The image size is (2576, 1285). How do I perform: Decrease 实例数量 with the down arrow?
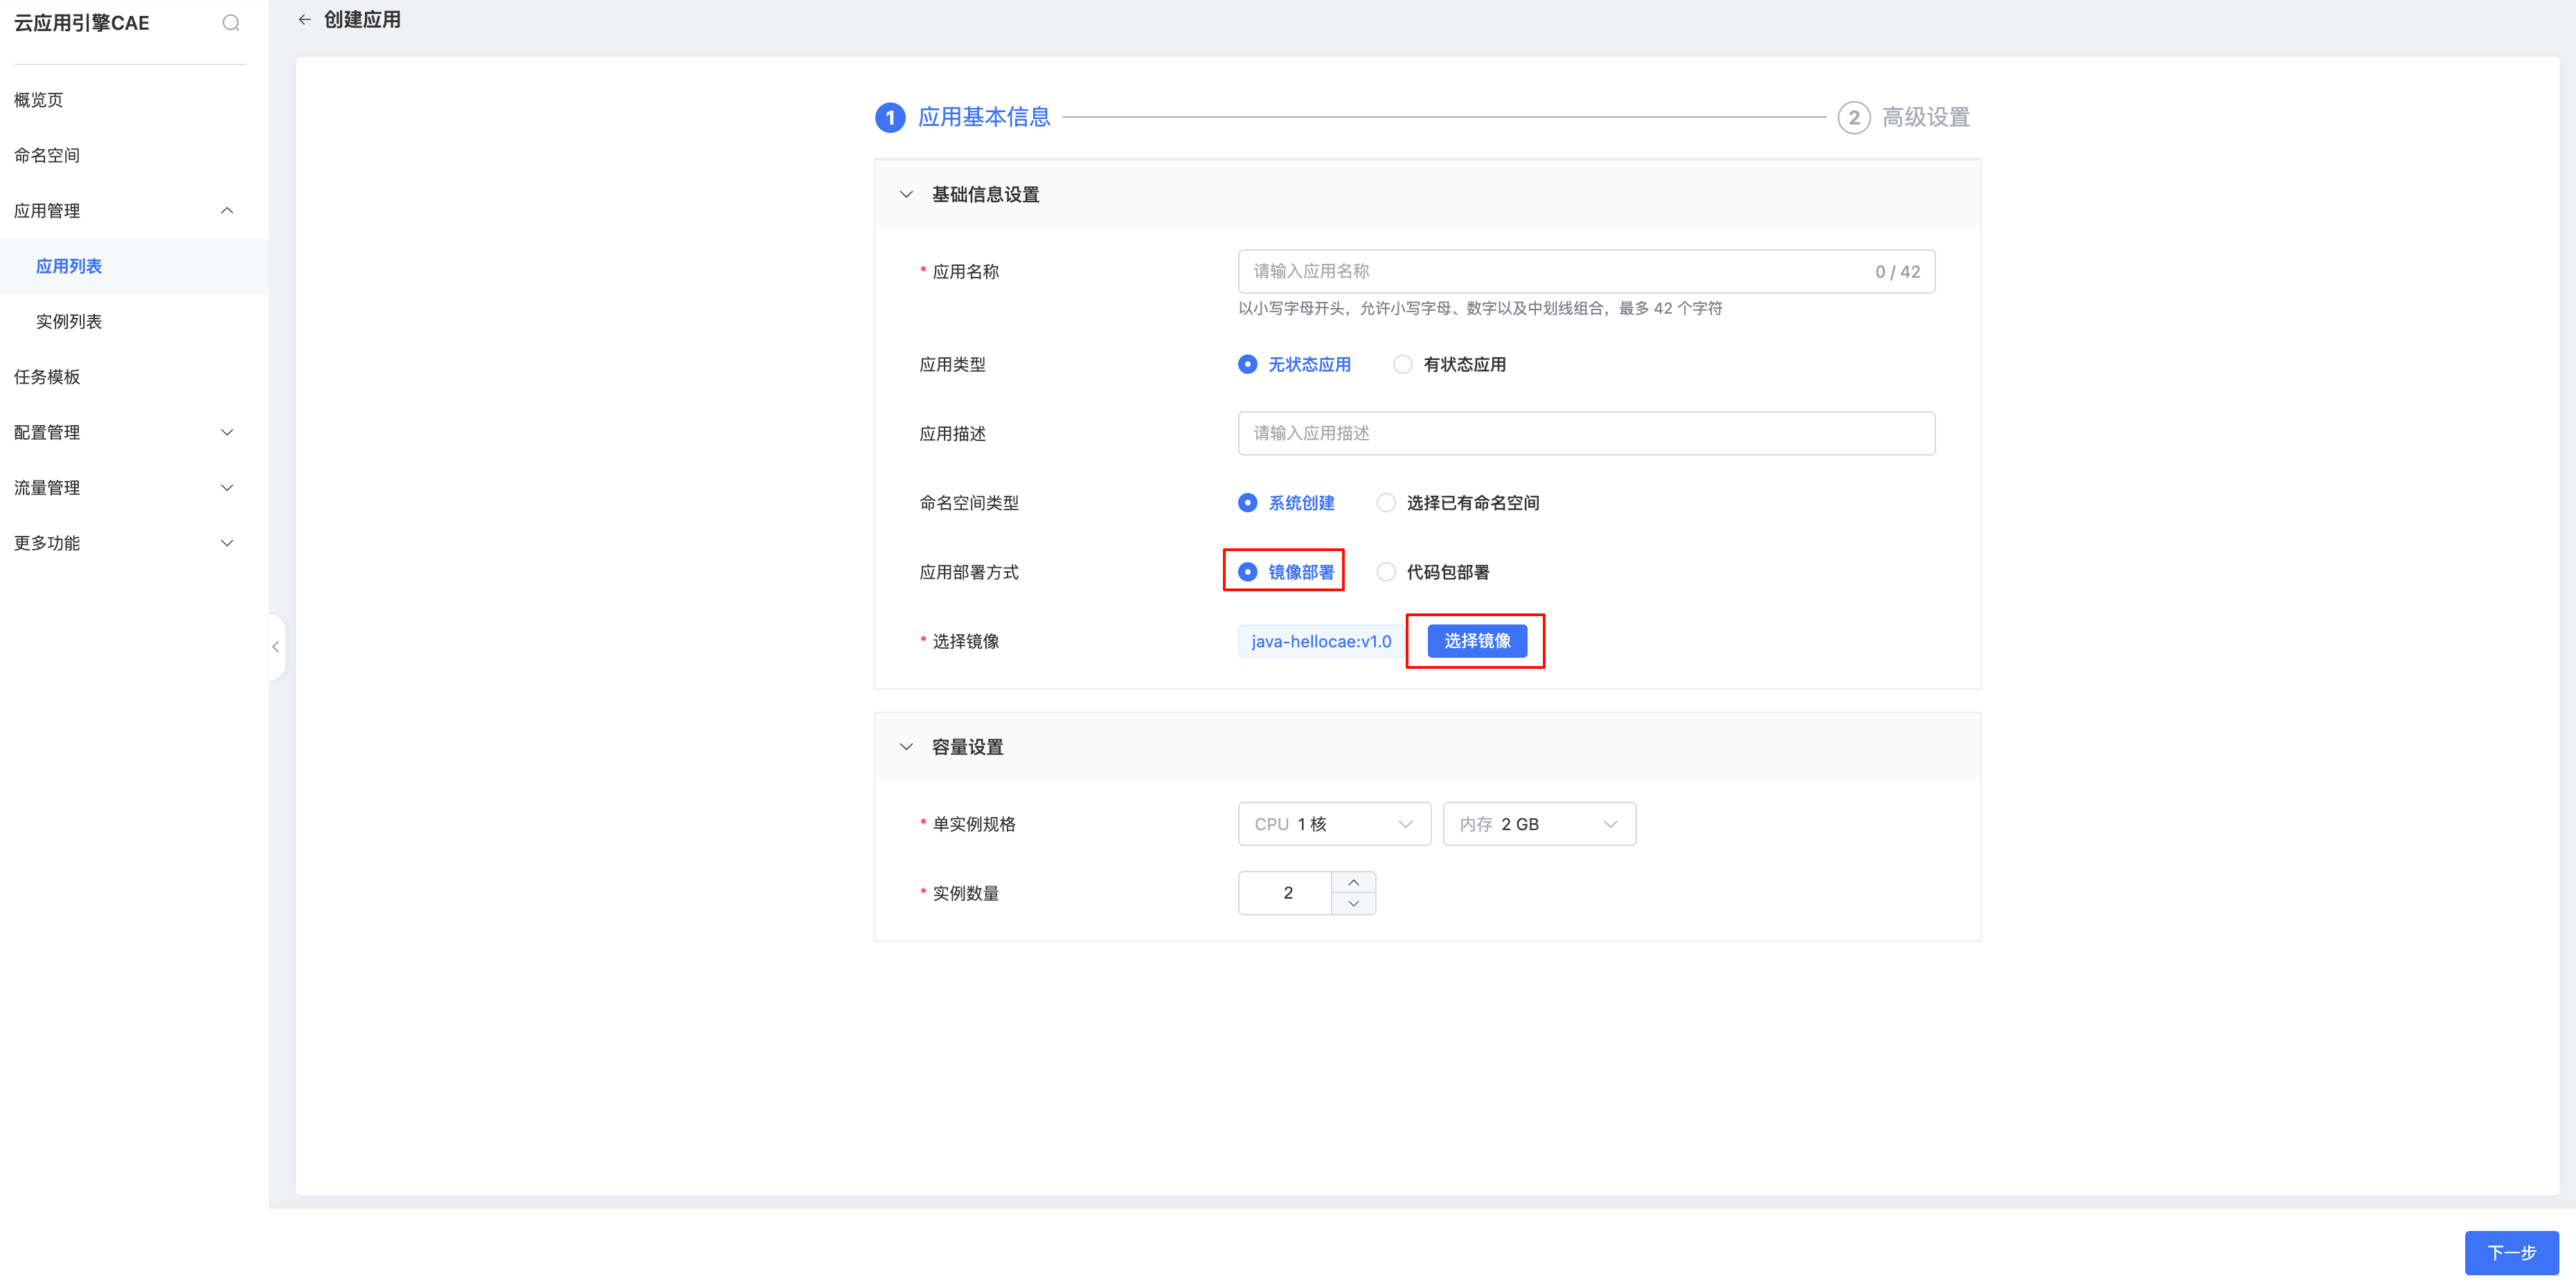point(1353,904)
